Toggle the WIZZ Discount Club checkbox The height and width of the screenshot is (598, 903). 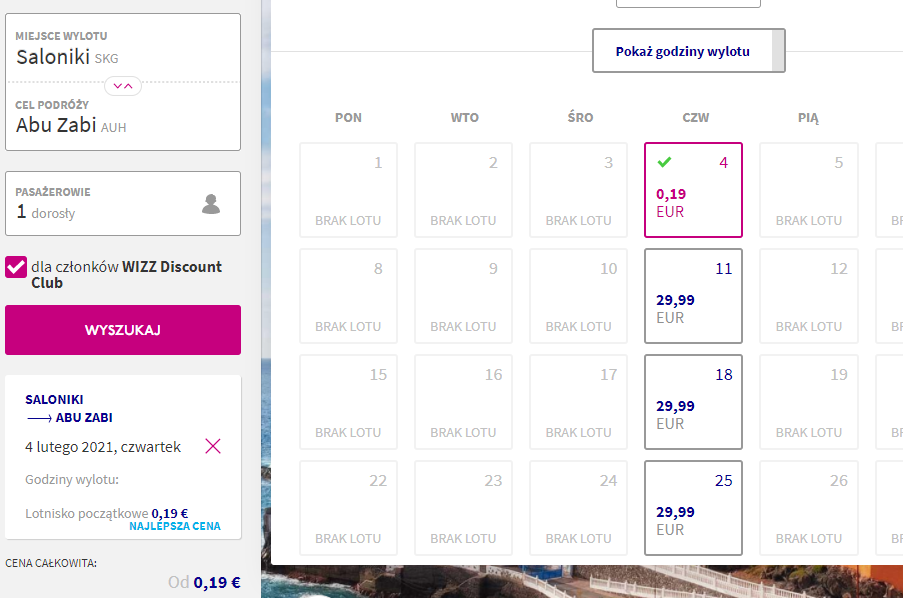pos(16,267)
